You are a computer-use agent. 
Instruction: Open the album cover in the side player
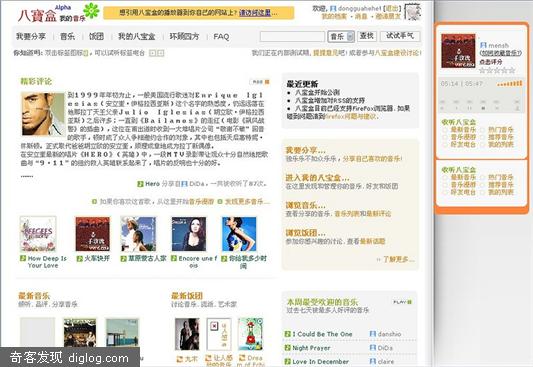[458, 51]
